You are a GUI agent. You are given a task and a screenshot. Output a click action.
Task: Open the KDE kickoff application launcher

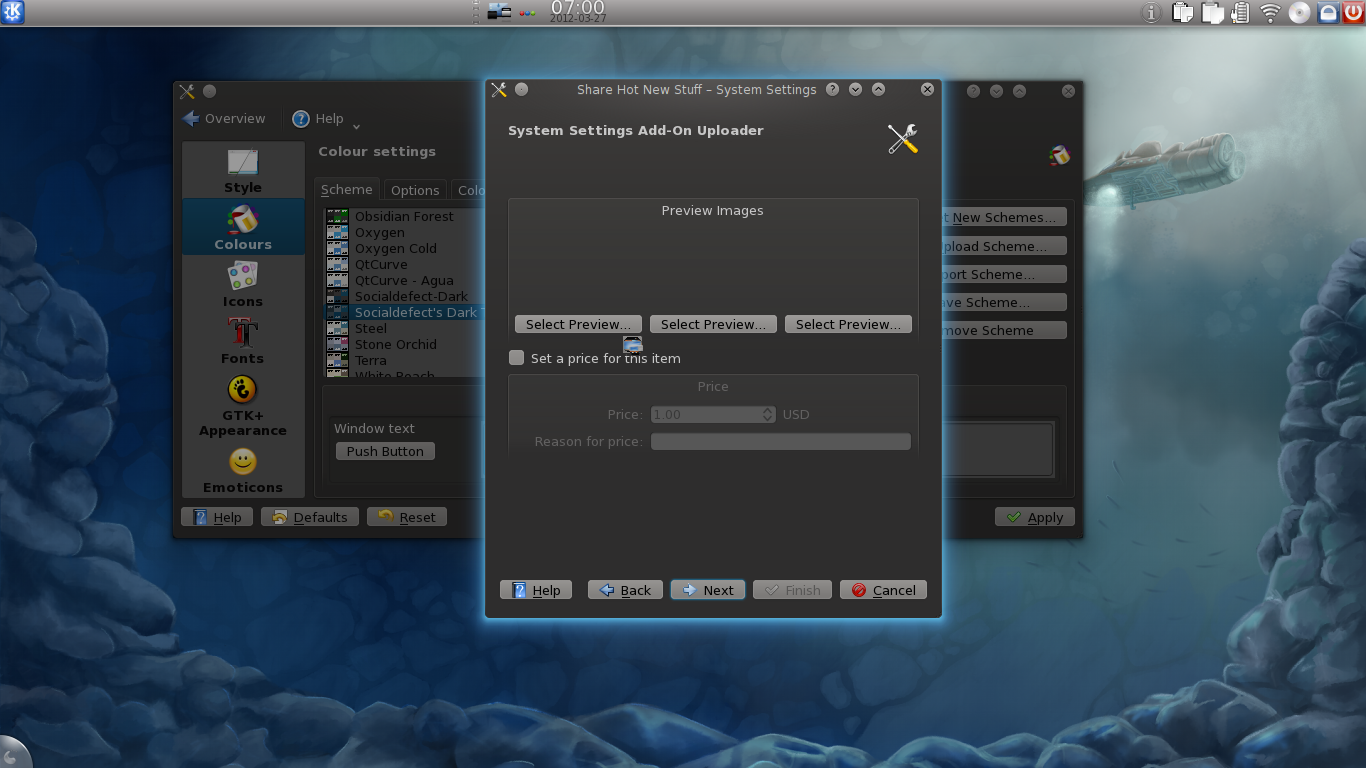pyautogui.click(x=12, y=12)
